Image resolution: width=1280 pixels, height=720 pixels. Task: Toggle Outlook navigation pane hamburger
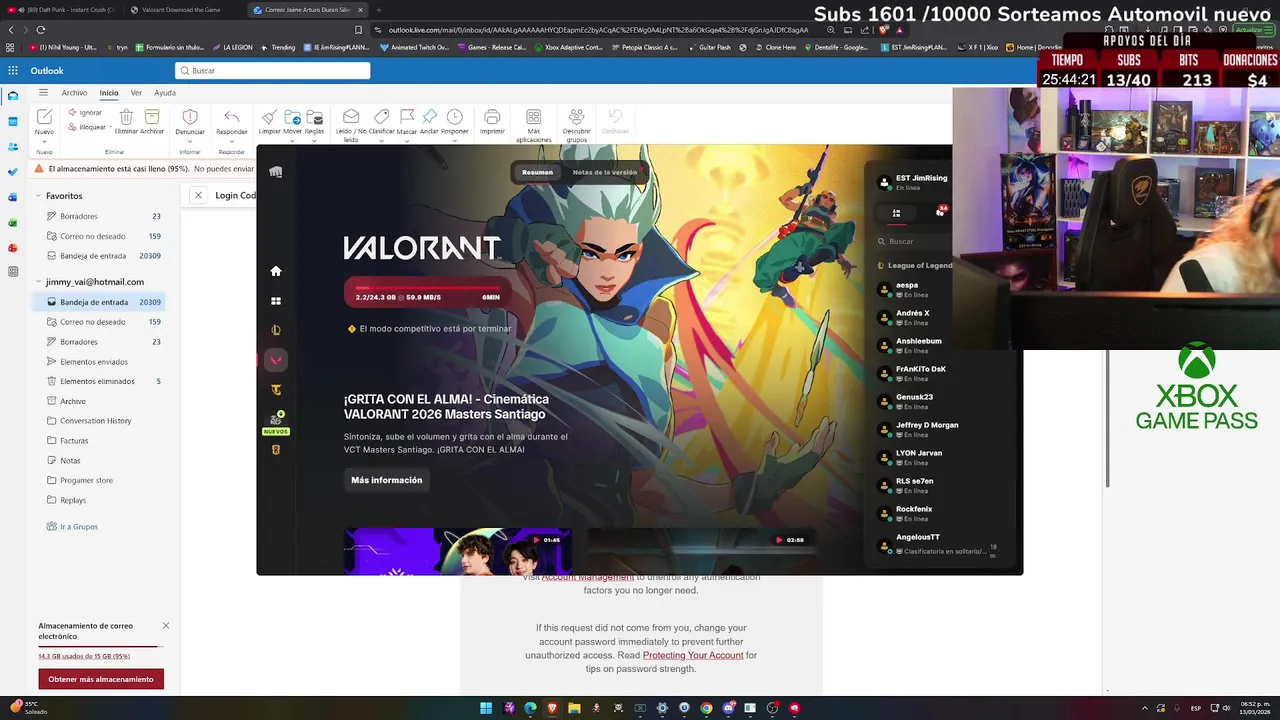pos(43,93)
